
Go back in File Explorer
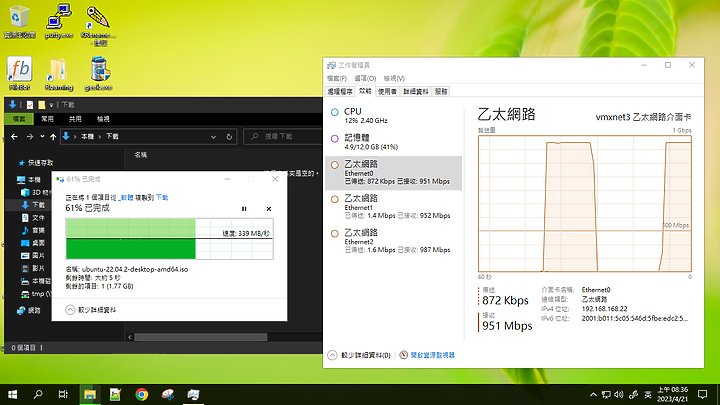[x=14, y=137]
